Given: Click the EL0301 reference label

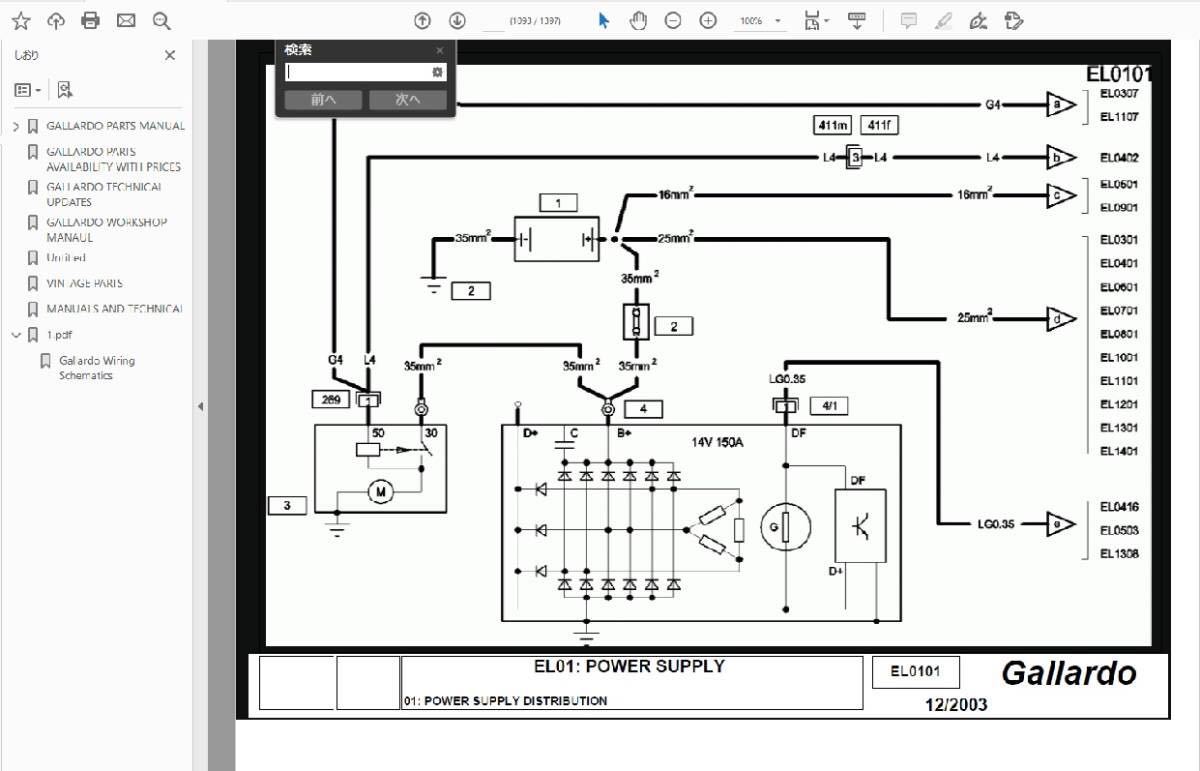Looking at the screenshot, I should (x=1119, y=240).
